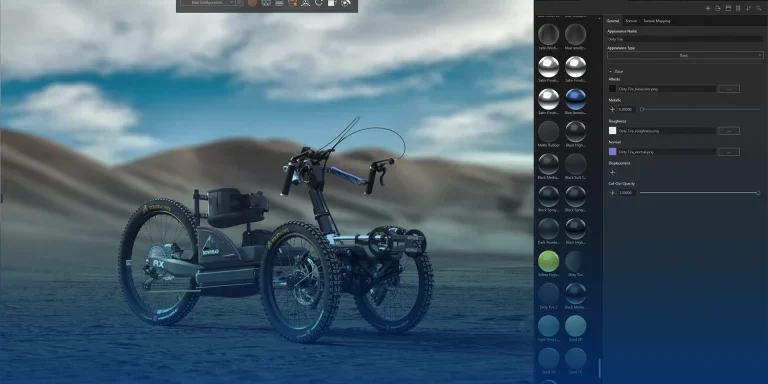
Task: Click the purple Normal map swatch
Action: (612, 152)
